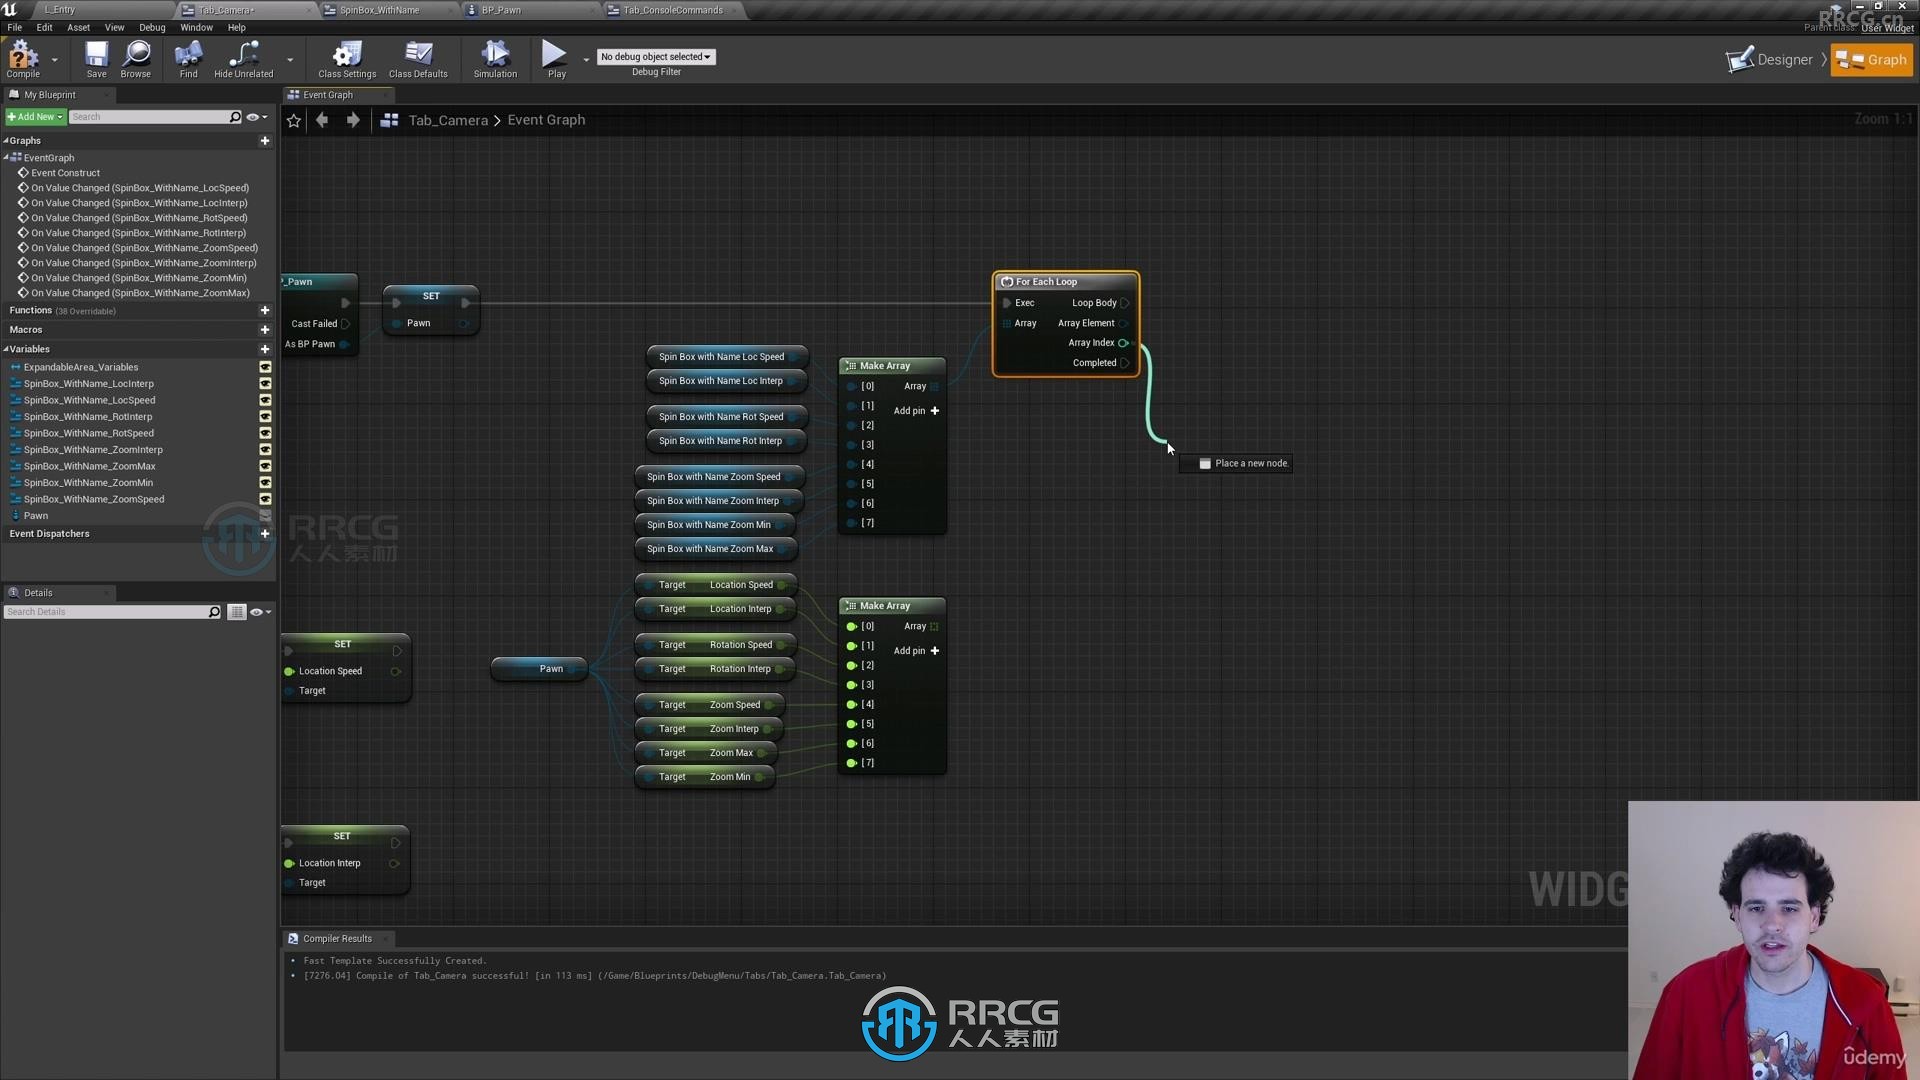This screenshot has height=1080, width=1920.
Task: Check the Place a new node checkbox
Action: [x=1204, y=463]
